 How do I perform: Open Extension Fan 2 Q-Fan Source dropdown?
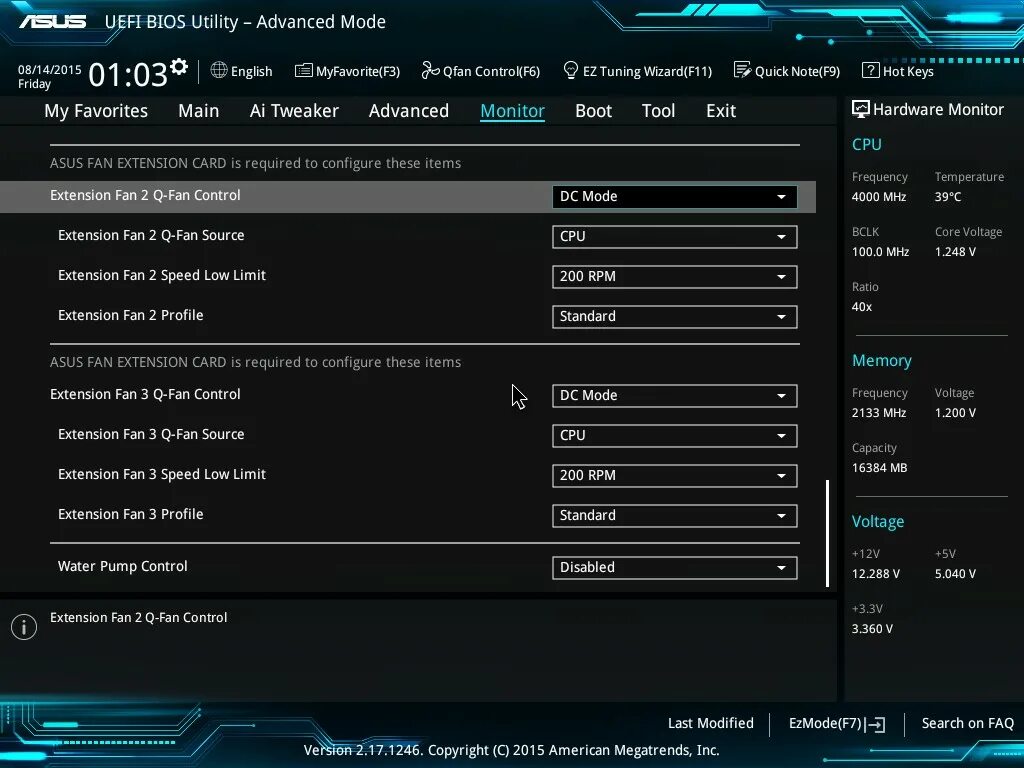(x=675, y=236)
